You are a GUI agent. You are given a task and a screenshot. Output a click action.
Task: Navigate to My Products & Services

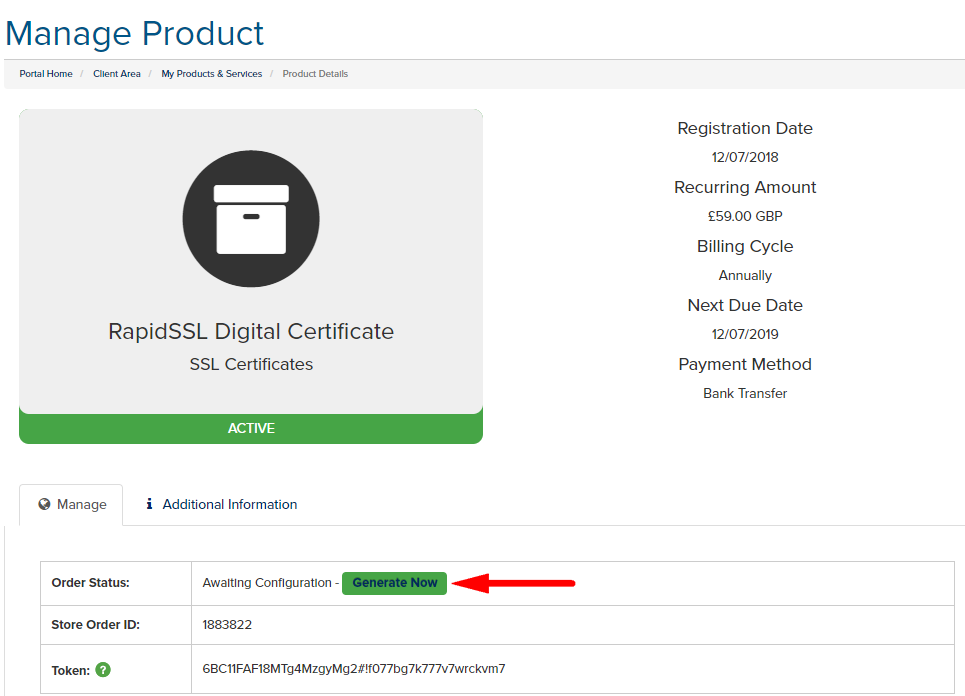[212, 74]
